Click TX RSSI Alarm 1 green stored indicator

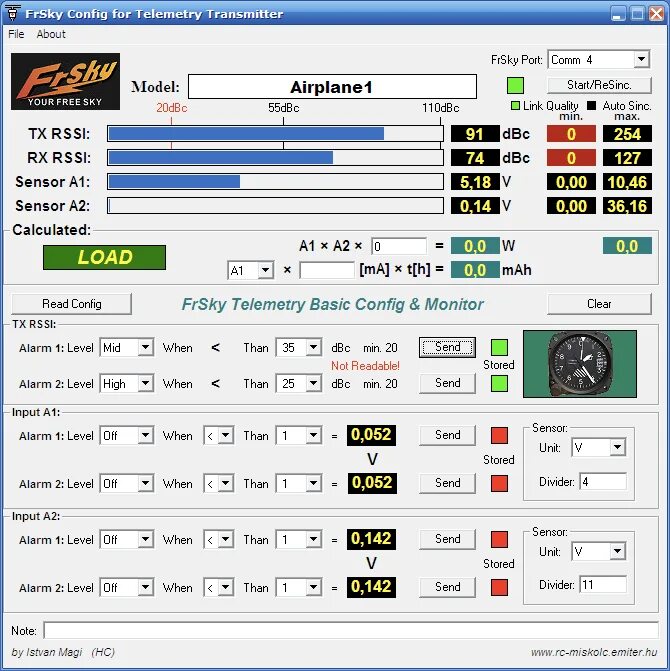click(x=499, y=347)
